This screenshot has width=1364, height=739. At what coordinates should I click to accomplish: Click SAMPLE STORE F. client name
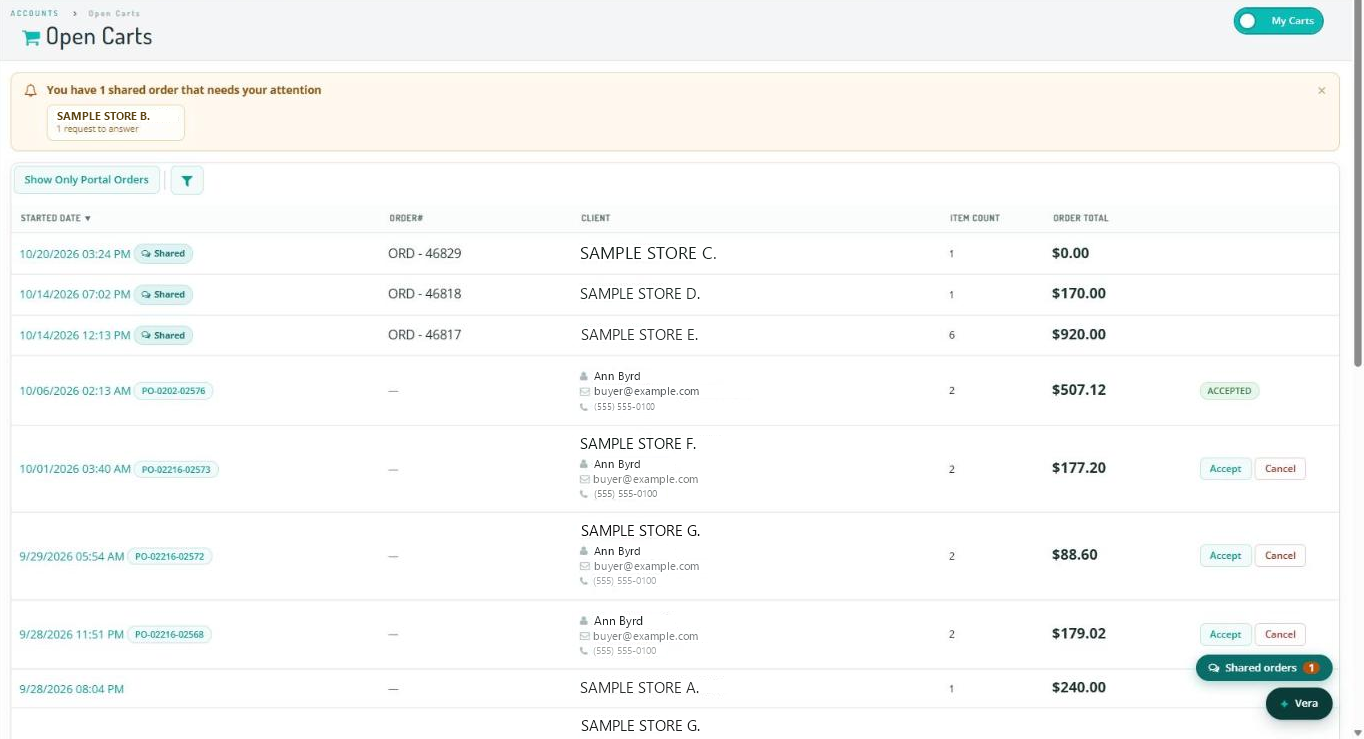[638, 444]
